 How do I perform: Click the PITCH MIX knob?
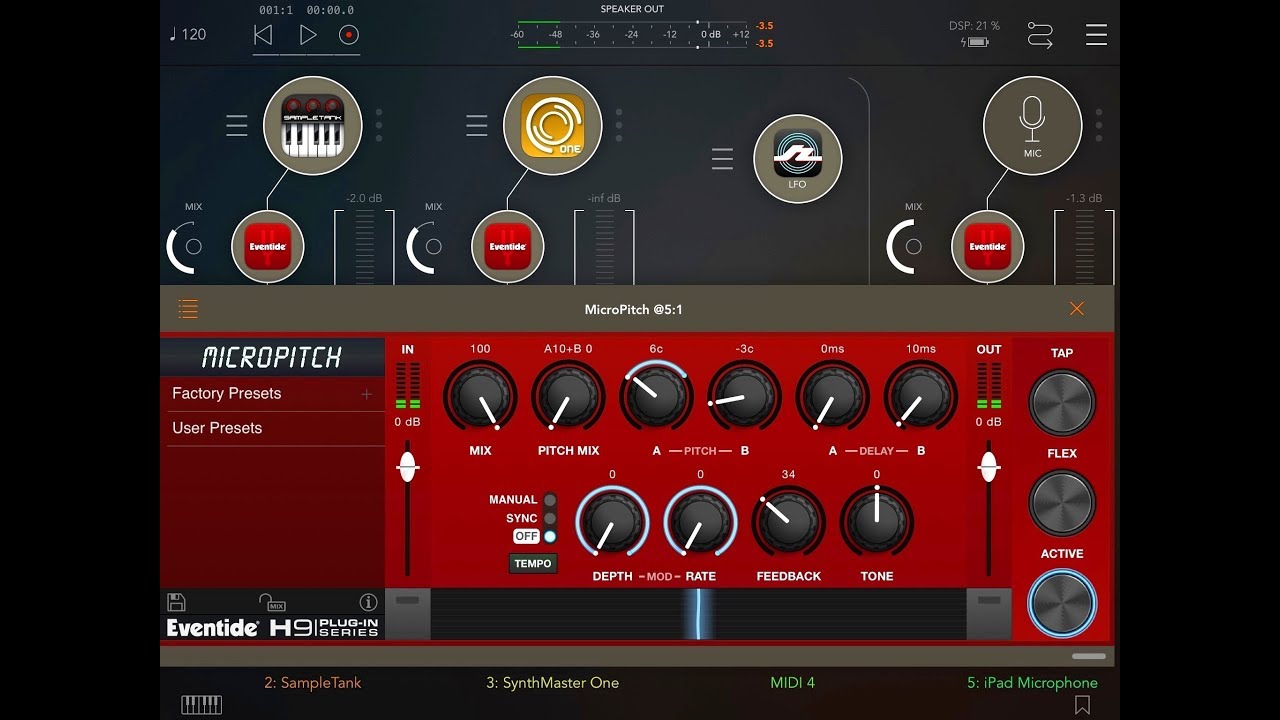pos(568,396)
